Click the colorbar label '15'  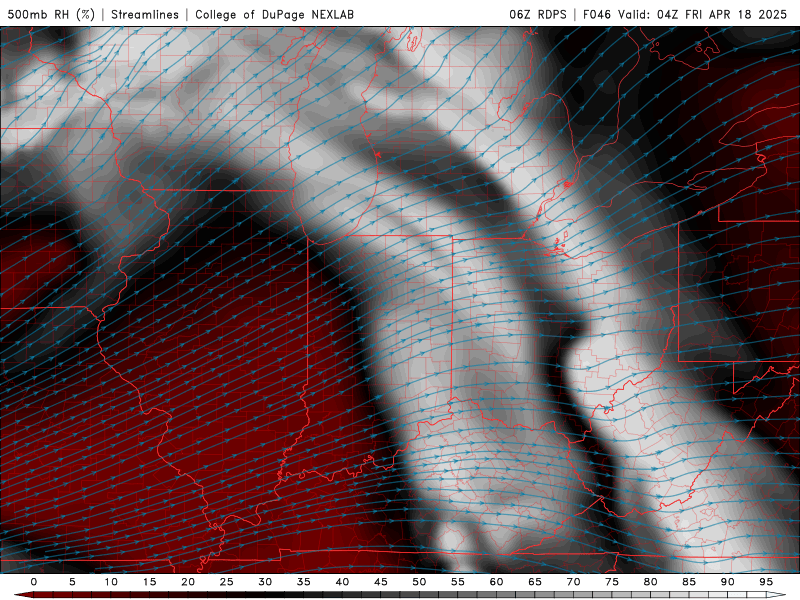coord(149,582)
